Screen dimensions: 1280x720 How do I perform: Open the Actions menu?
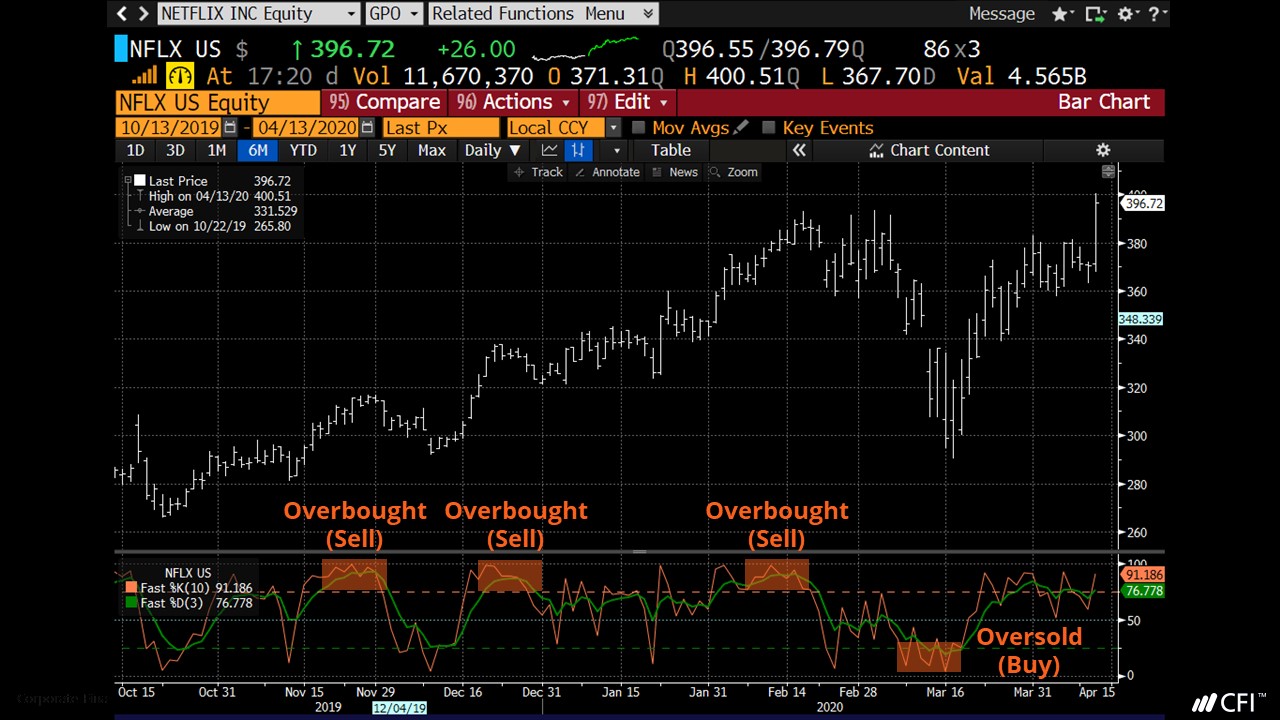coord(513,102)
